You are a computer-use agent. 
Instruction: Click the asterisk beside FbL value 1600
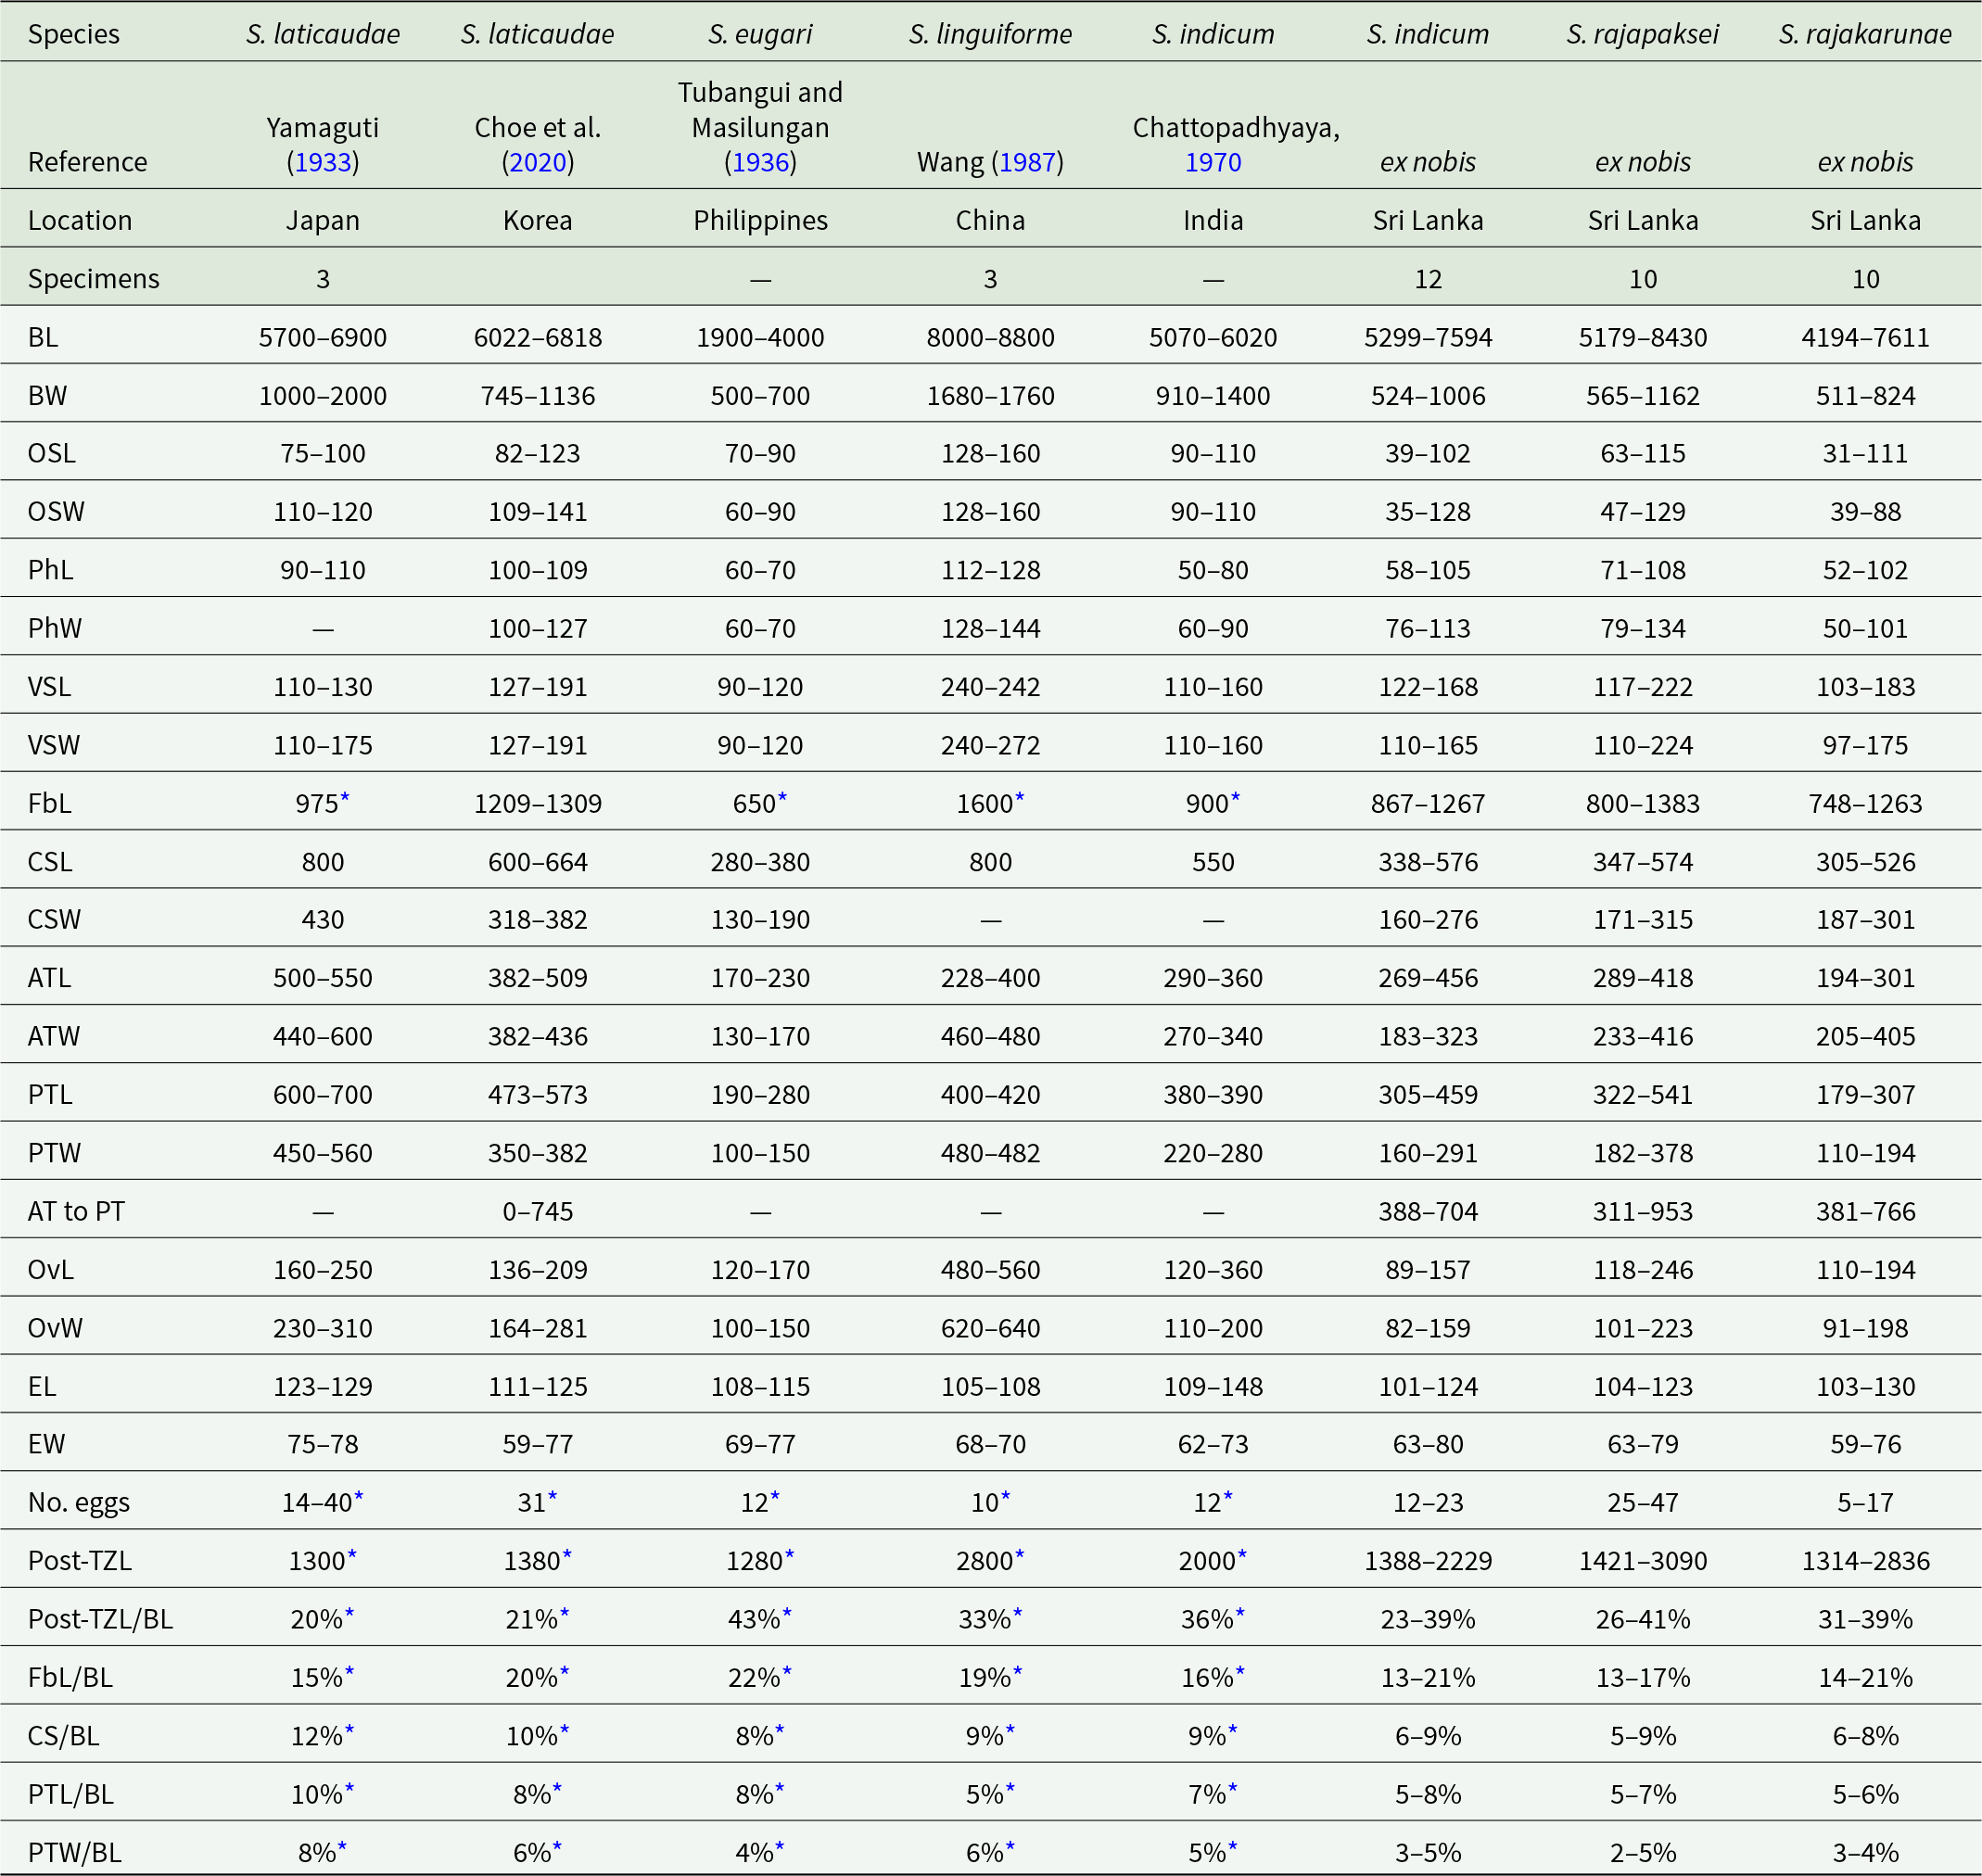(1020, 797)
